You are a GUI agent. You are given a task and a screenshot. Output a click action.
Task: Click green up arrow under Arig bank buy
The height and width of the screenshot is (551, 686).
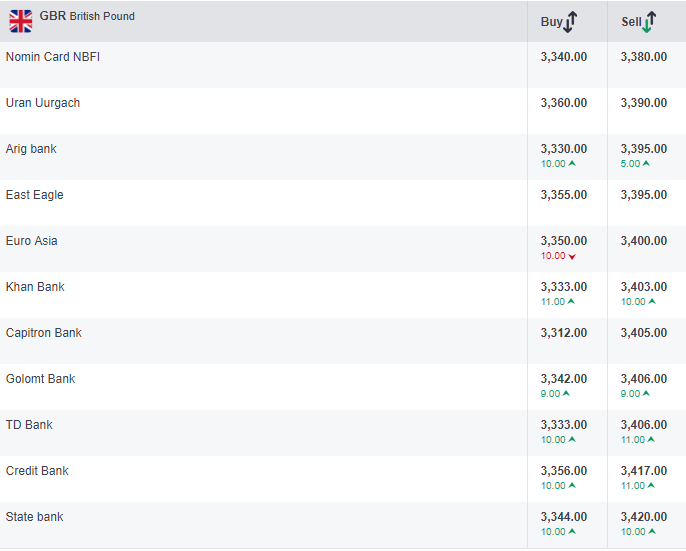[x=572, y=164]
